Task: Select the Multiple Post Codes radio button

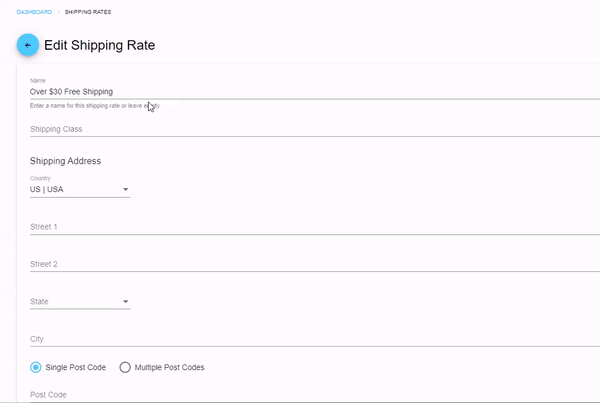Action: click(125, 367)
